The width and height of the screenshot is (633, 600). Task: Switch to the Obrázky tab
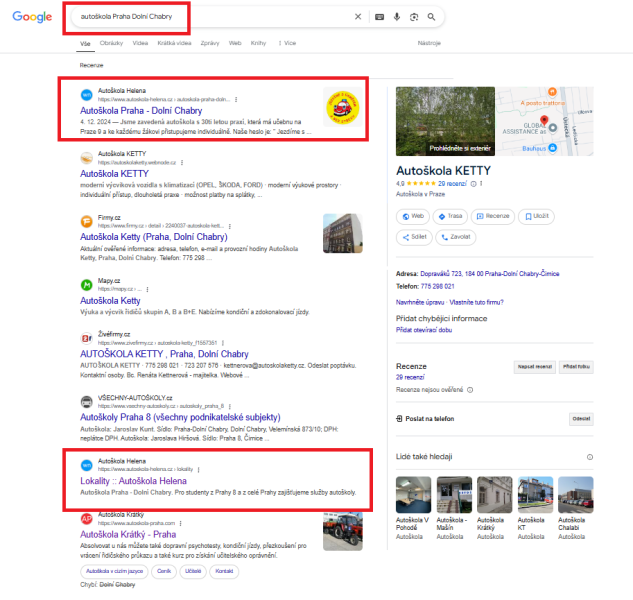[111, 43]
